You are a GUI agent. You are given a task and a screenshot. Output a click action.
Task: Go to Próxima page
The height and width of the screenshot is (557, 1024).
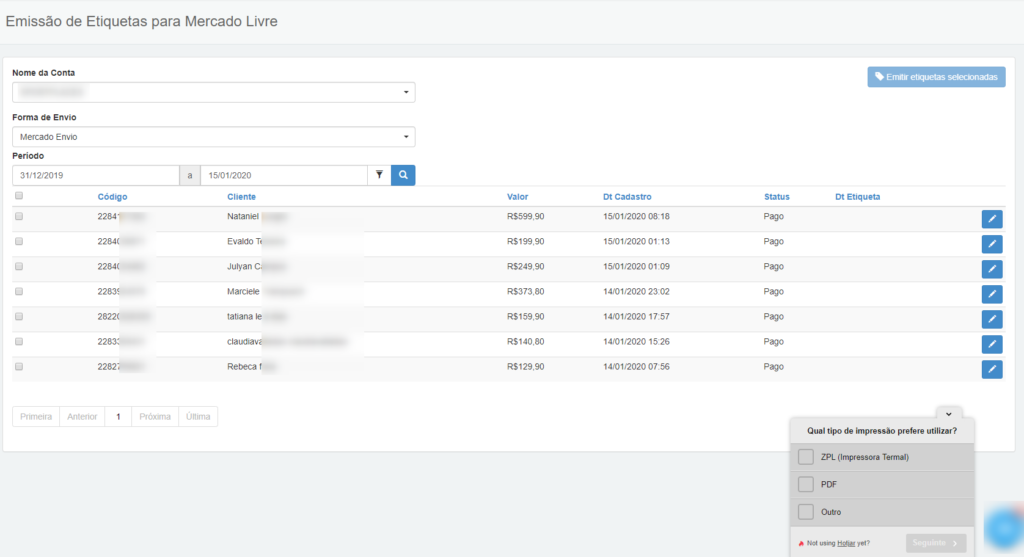click(x=155, y=417)
